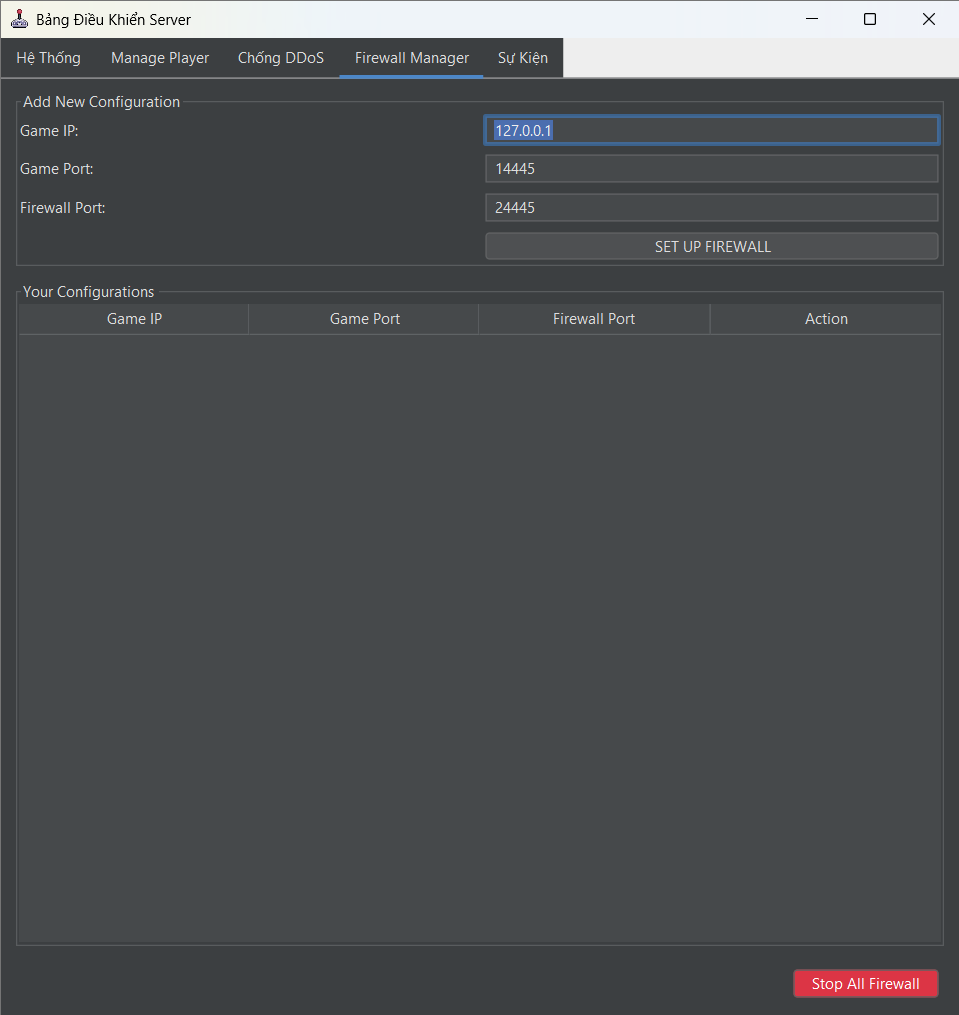Click the 'Game Port:' label

point(57,169)
